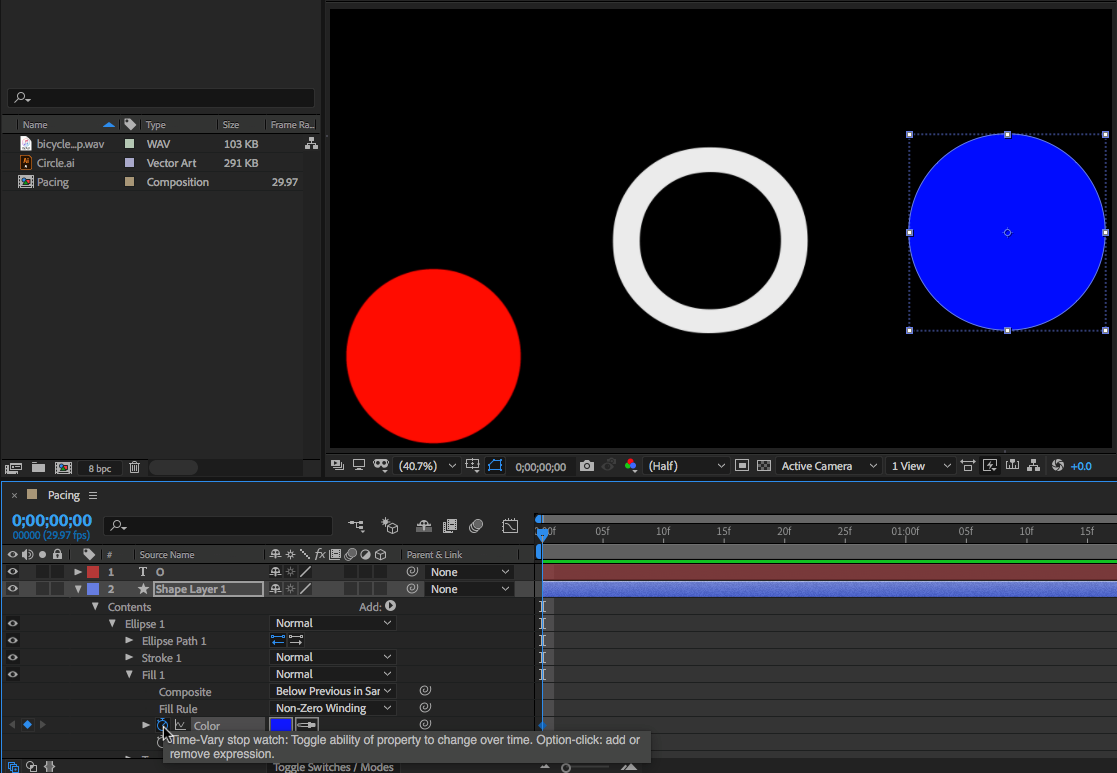
Task: Create a new folder in Project panel
Action: point(38,467)
